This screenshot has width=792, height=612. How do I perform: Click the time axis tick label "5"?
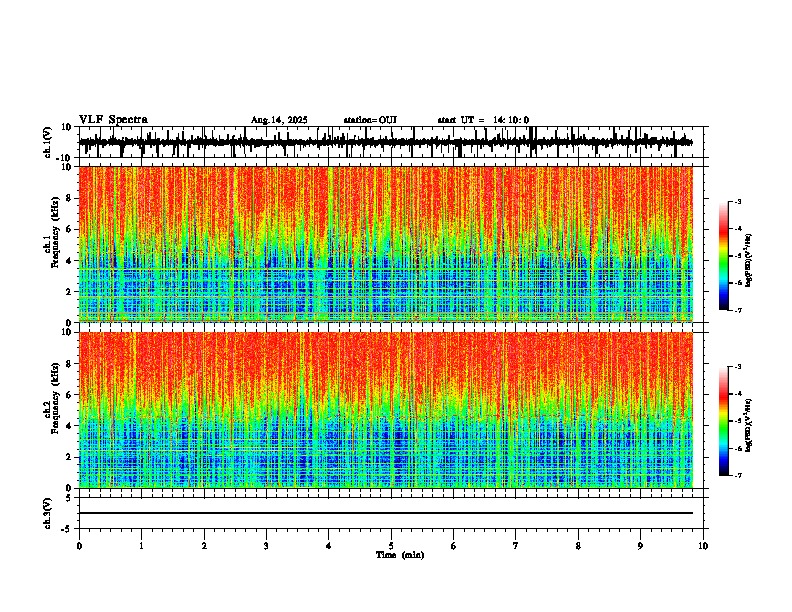coord(391,546)
